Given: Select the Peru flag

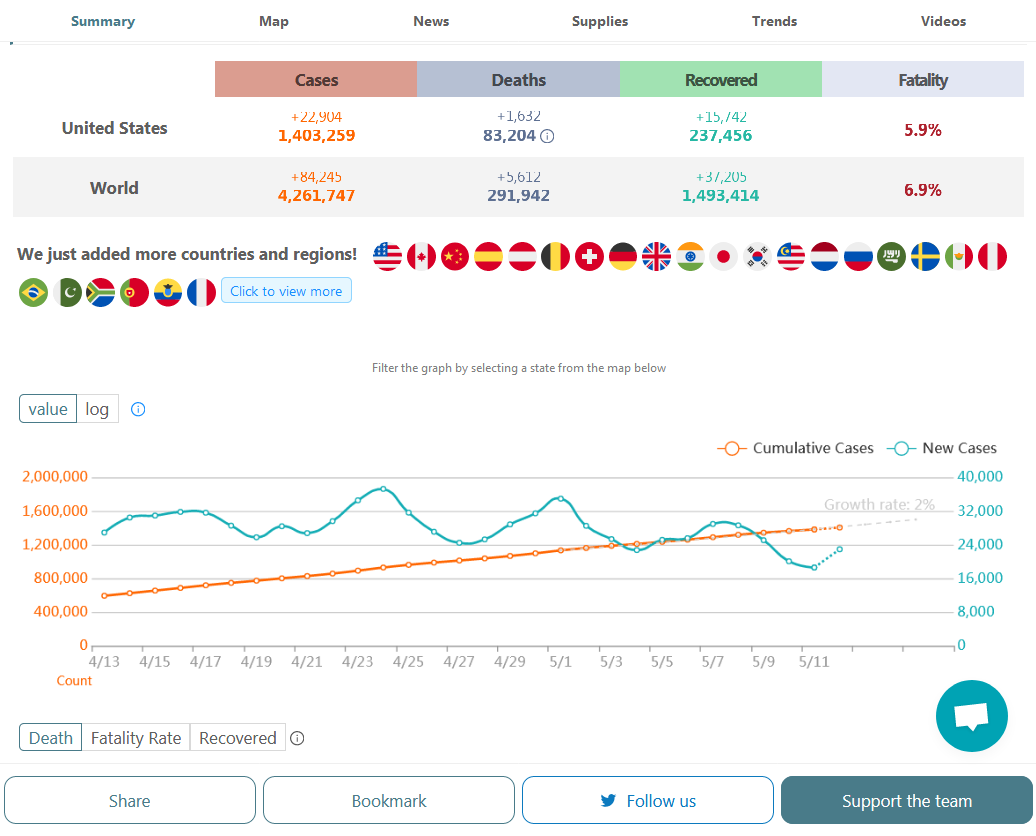Looking at the screenshot, I should point(992,257).
